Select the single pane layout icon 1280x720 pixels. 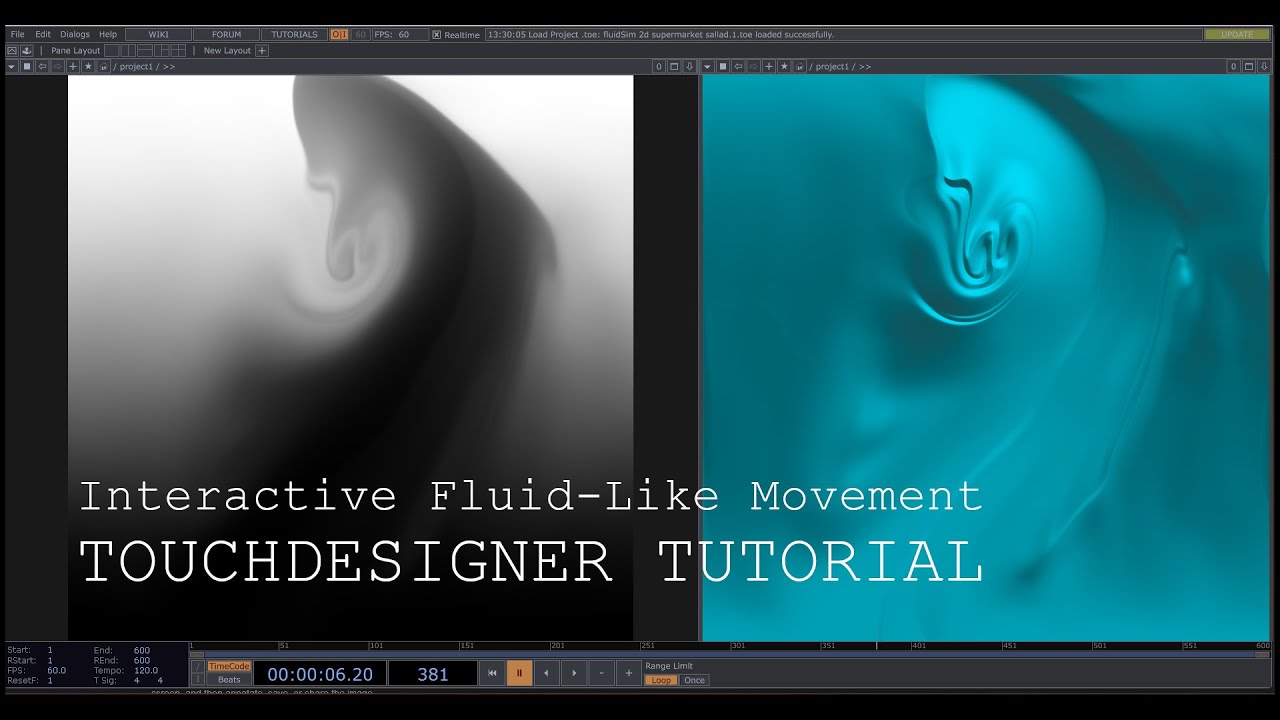pos(111,50)
